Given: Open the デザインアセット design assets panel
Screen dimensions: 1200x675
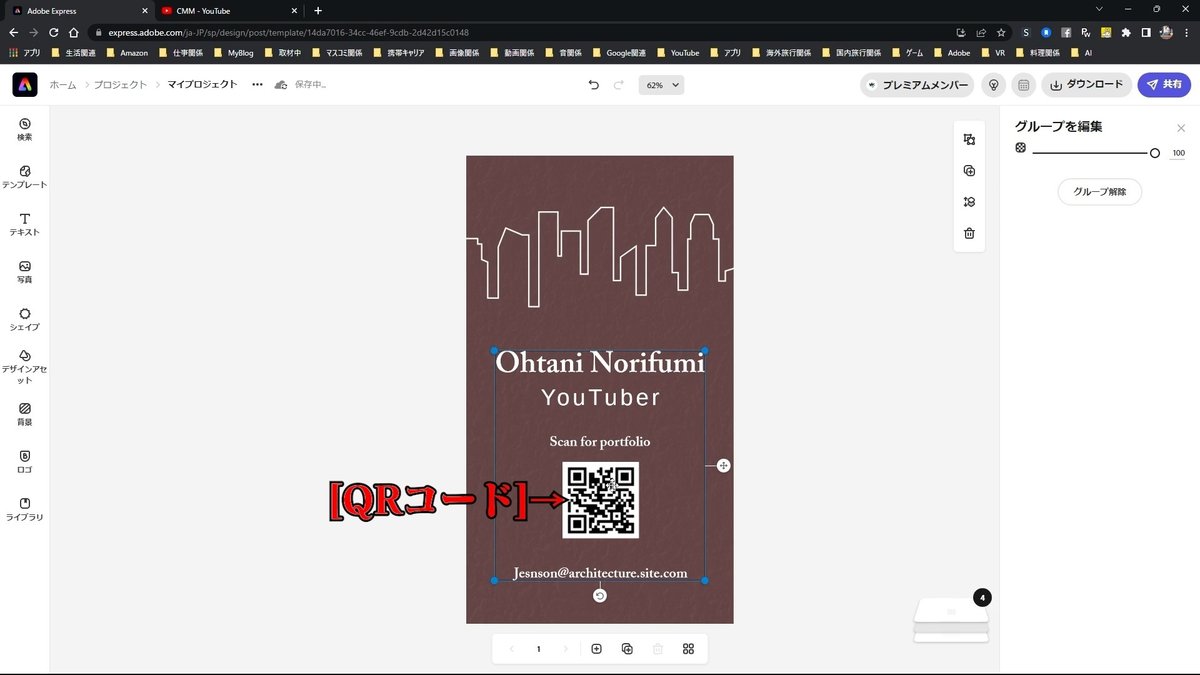Looking at the screenshot, I should [25, 367].
